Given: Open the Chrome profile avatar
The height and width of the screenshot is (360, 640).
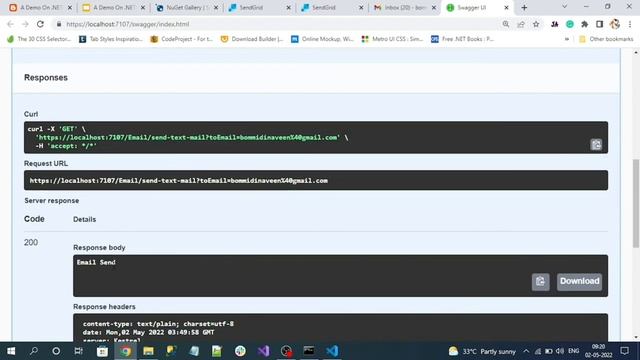Looking at the screenshot, I should (615, 24).
